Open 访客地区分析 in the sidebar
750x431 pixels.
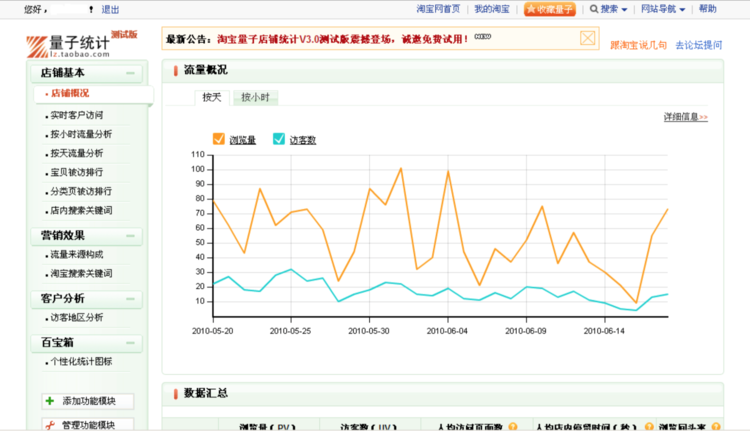point(77,318)
